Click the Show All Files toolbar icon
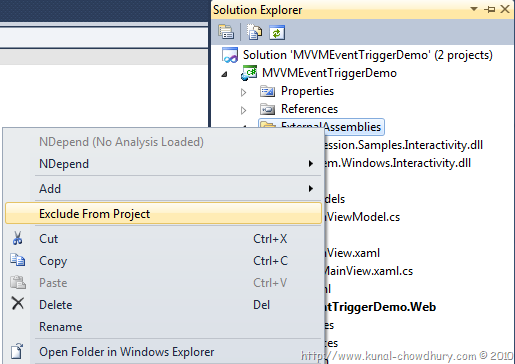 coord(254,32)
